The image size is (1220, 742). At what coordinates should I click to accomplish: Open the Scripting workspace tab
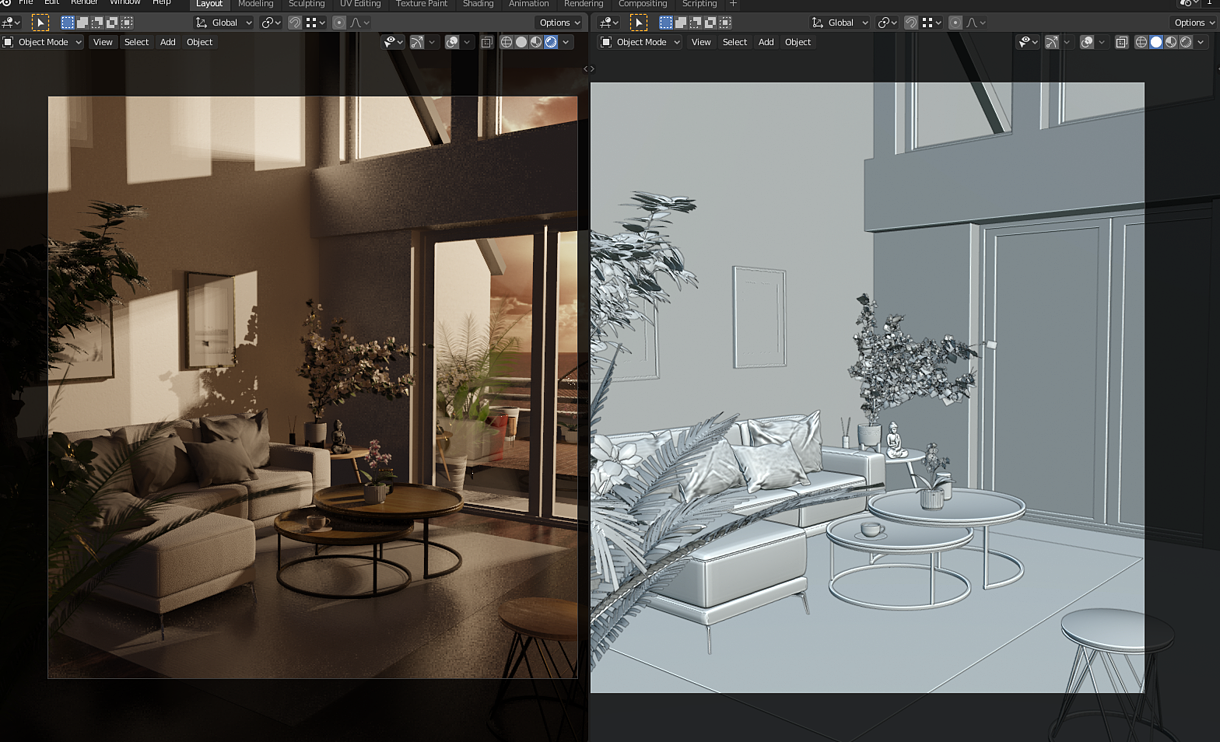point(699,4)
